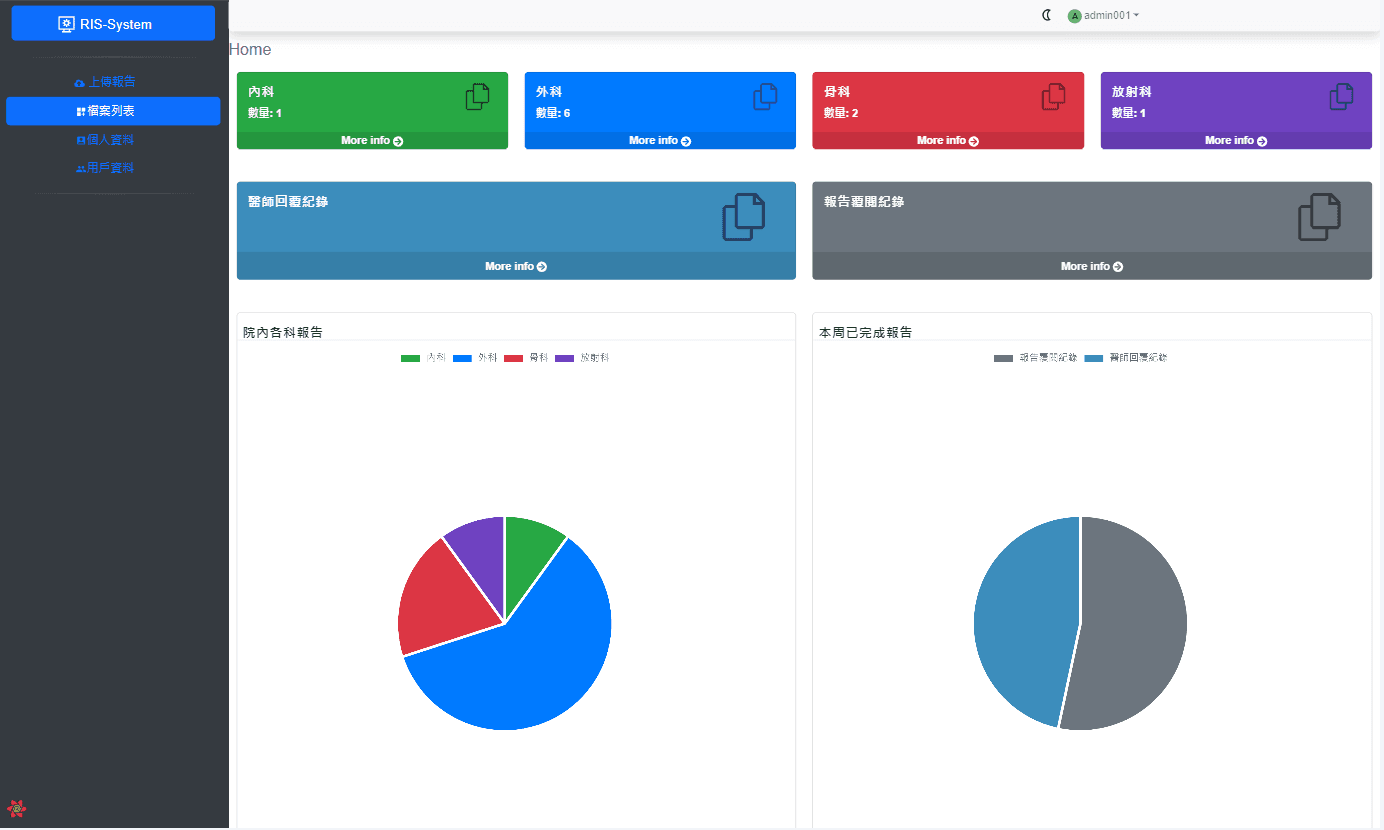The width and height of the screenshot is (1384, 830).
Task: Open More info on 報告審閱紀錄 card
Action: pos(1092,266)
